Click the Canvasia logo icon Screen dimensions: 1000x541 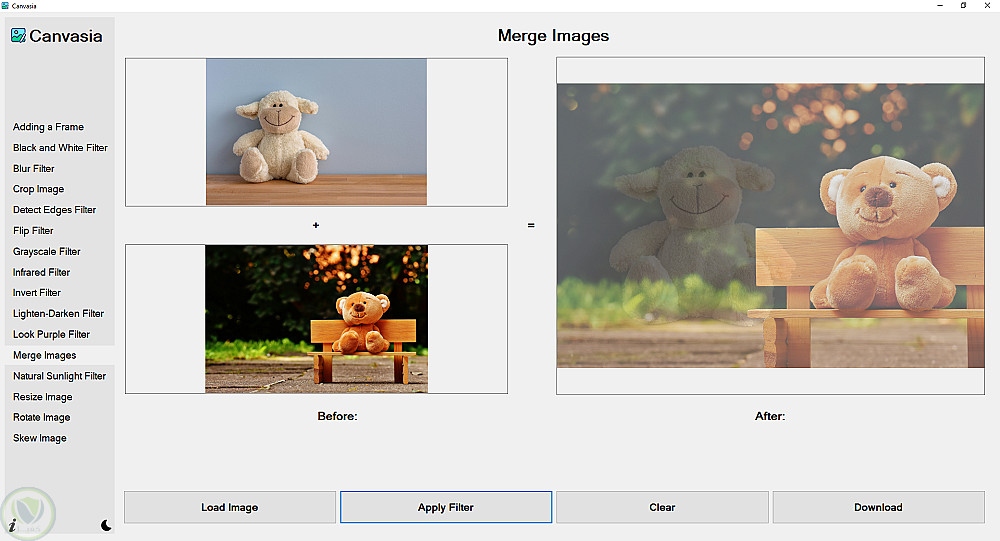pyautogui.click(x=18, y=36)
